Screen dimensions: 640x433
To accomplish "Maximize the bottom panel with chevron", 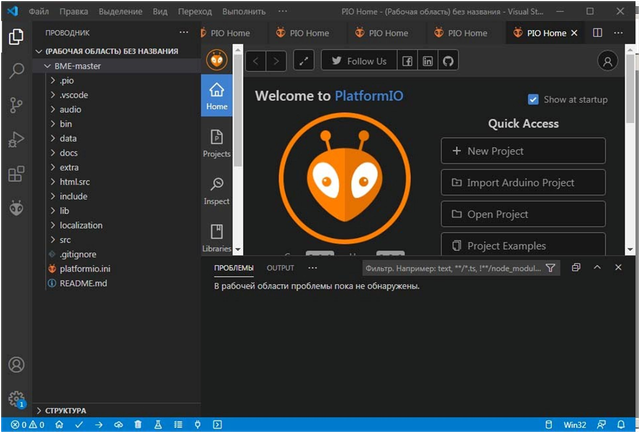I will 597,267.
